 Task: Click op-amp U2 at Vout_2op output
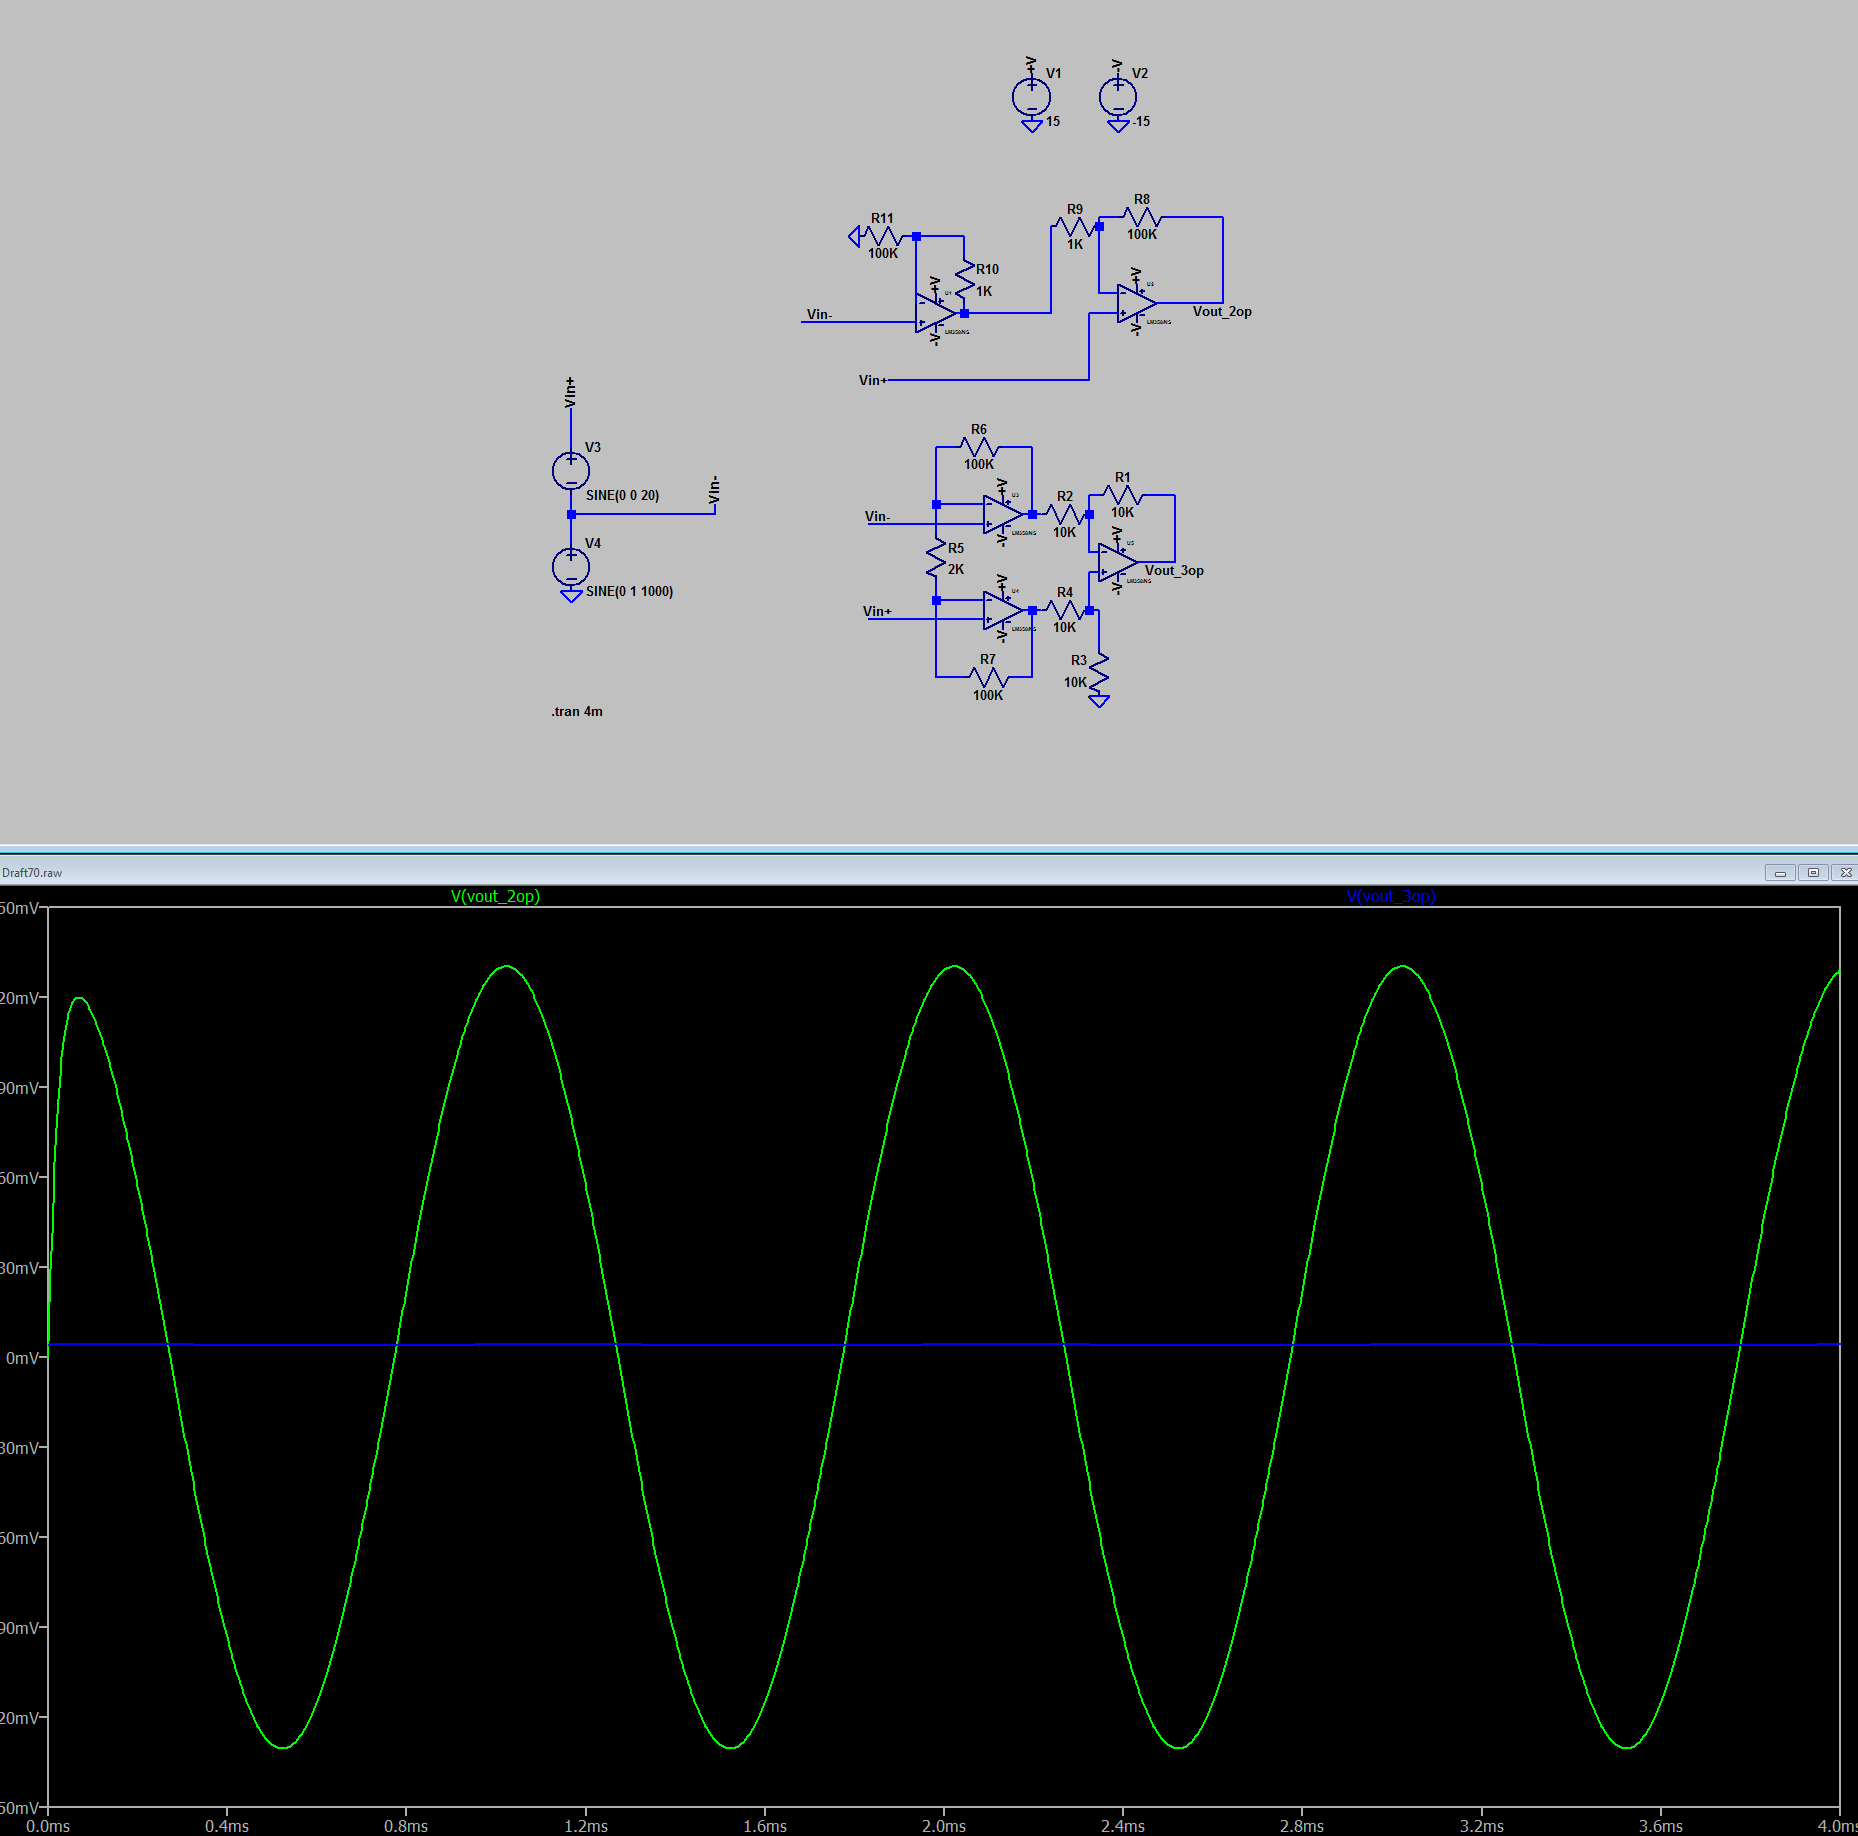[x=1138, y=303]
